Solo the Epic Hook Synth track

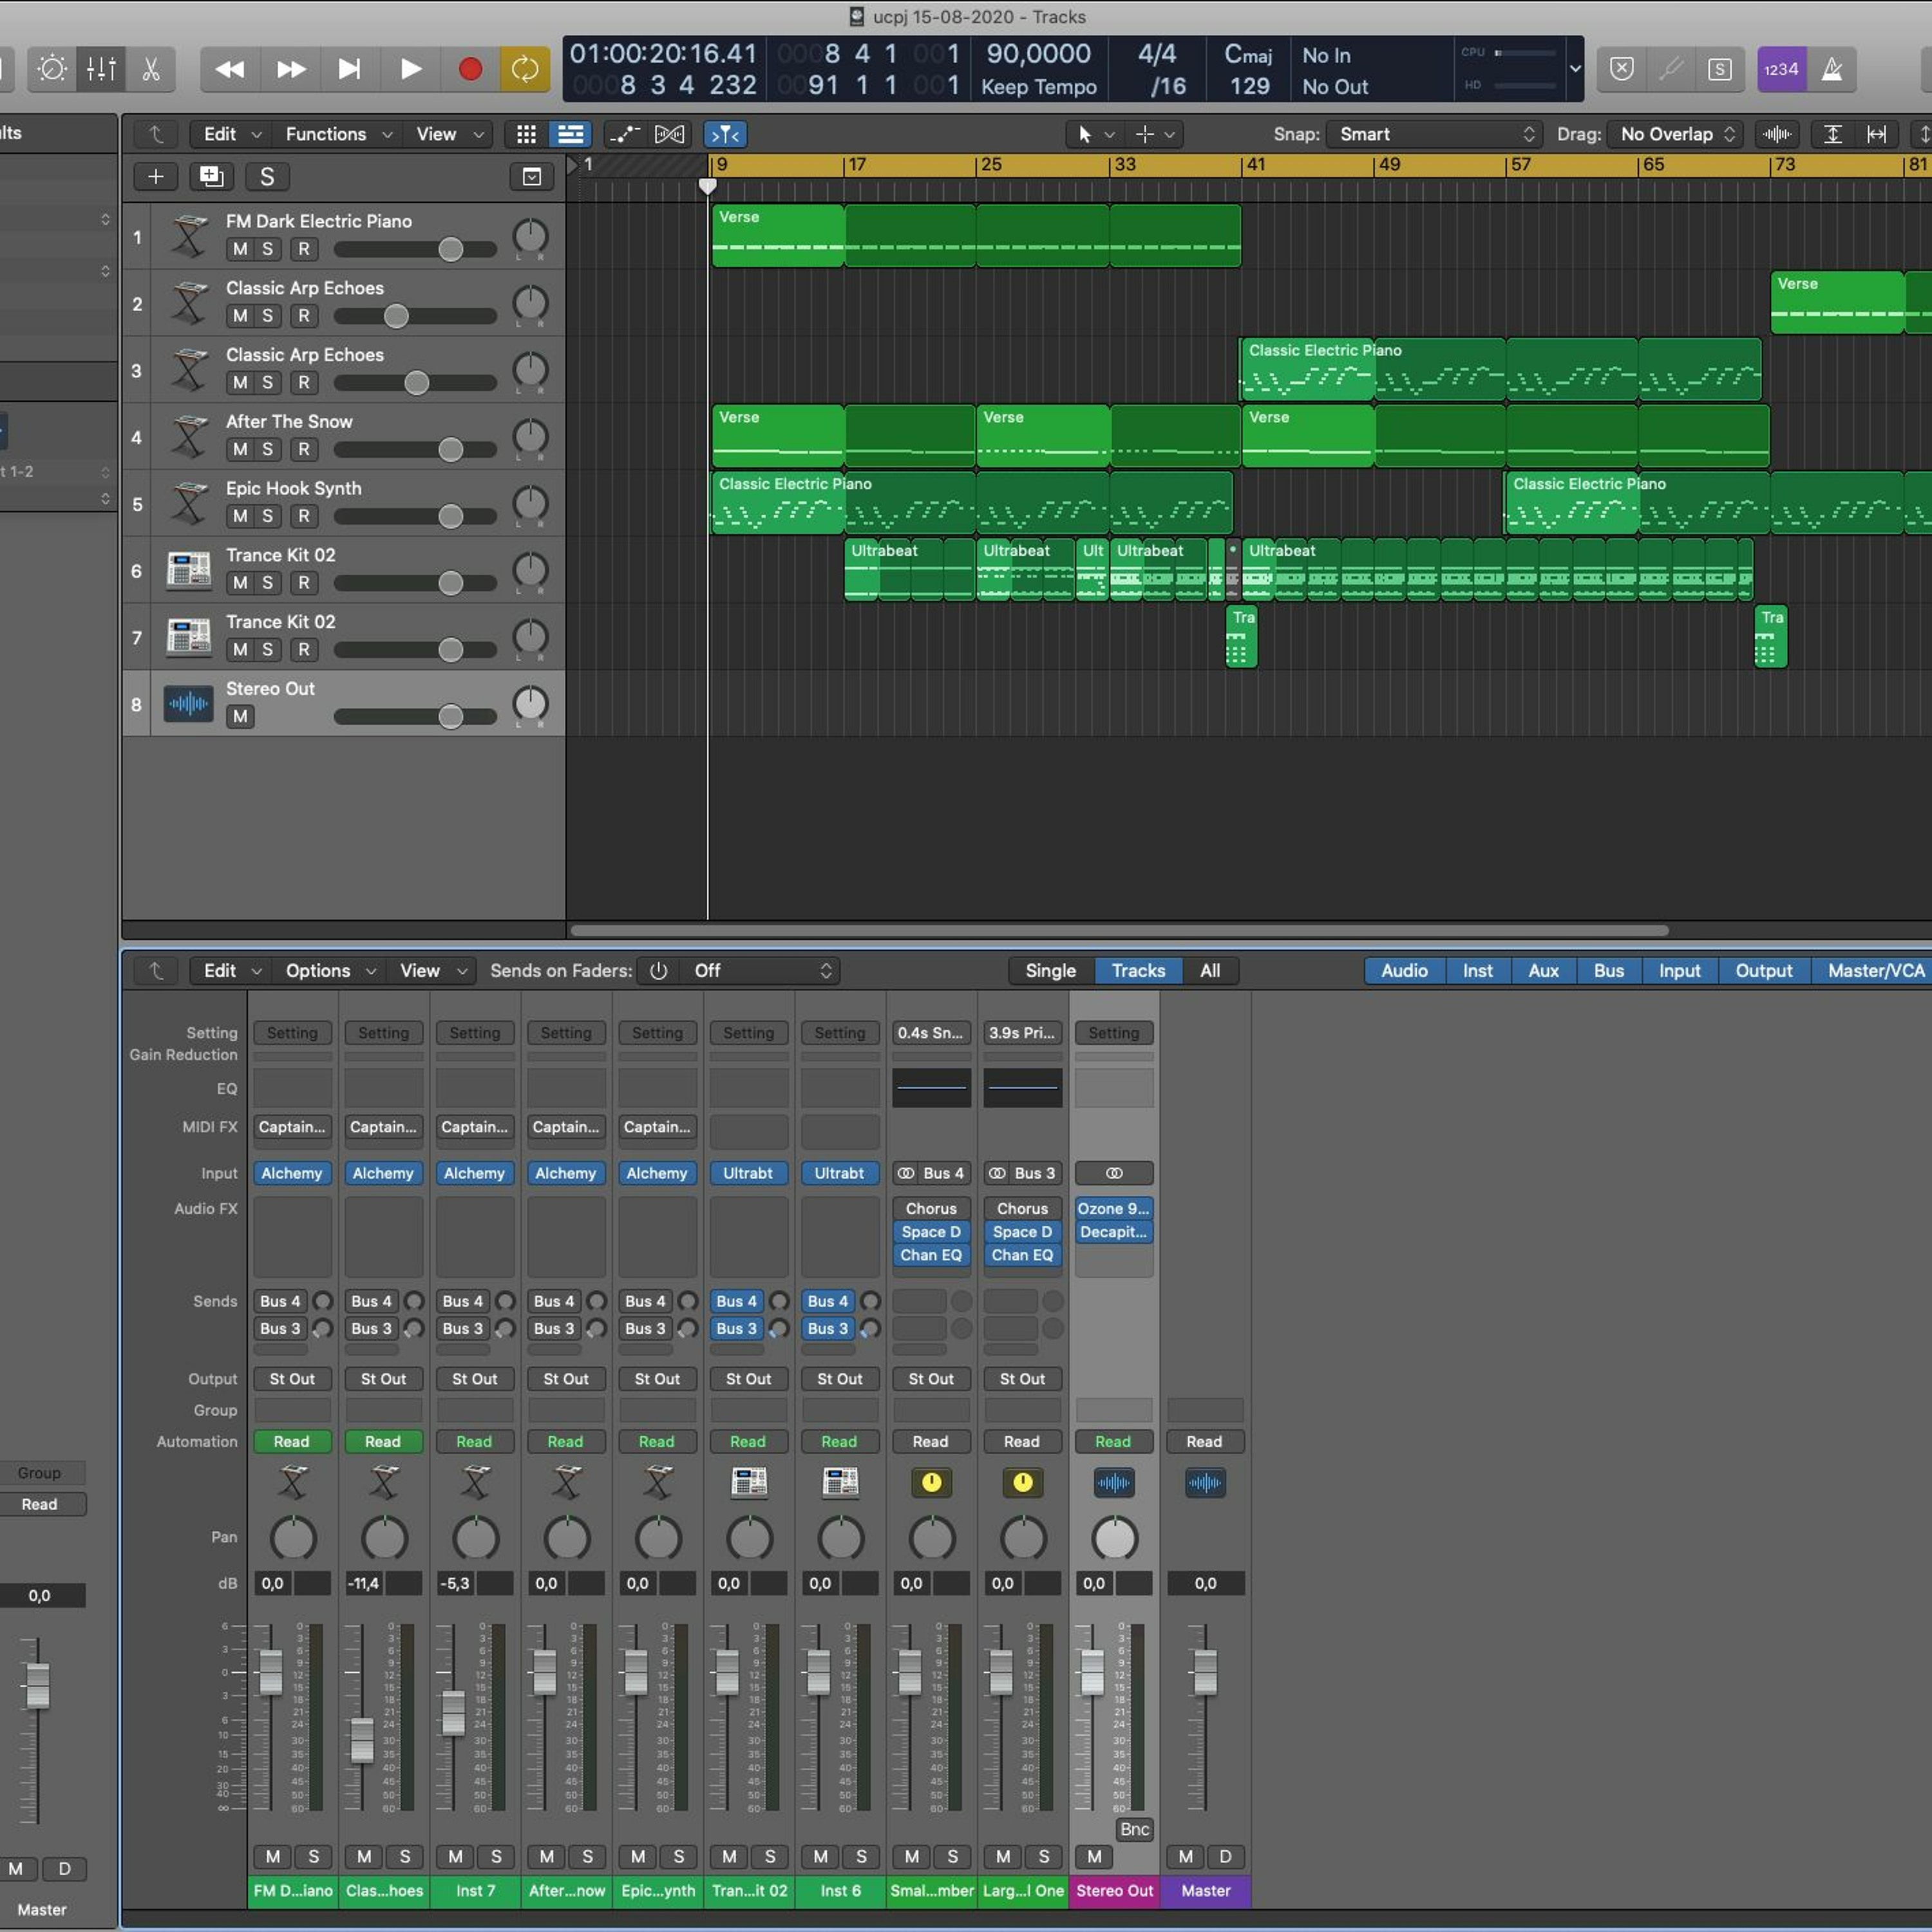click(x=267, y=516)
